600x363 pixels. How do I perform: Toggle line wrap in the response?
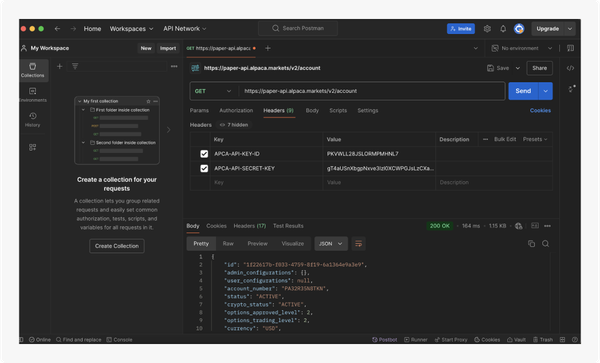[x=359, y=244]
